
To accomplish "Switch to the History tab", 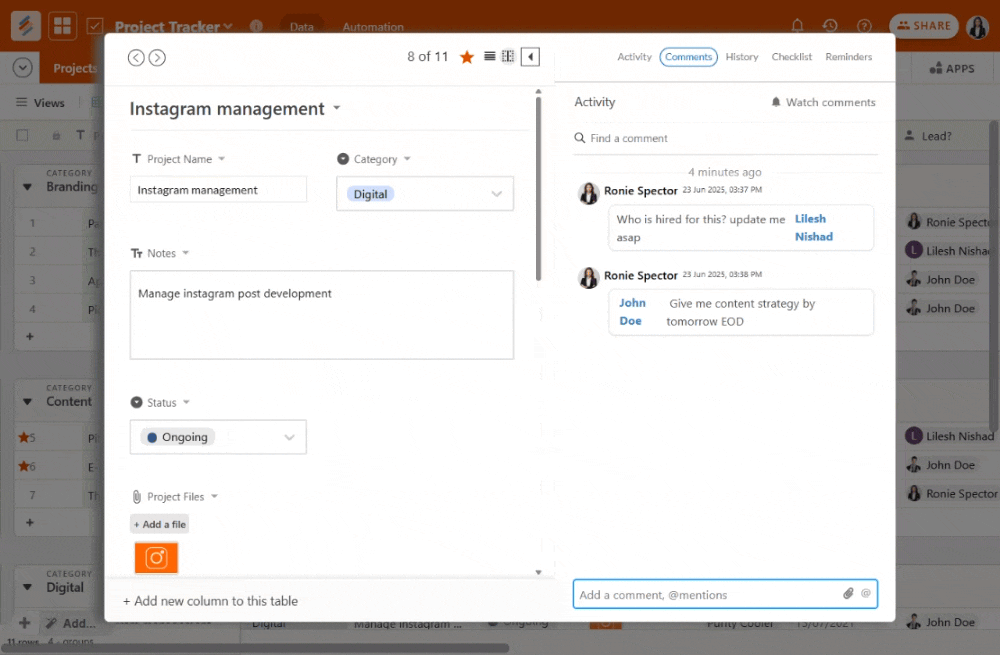I will 742,57.
